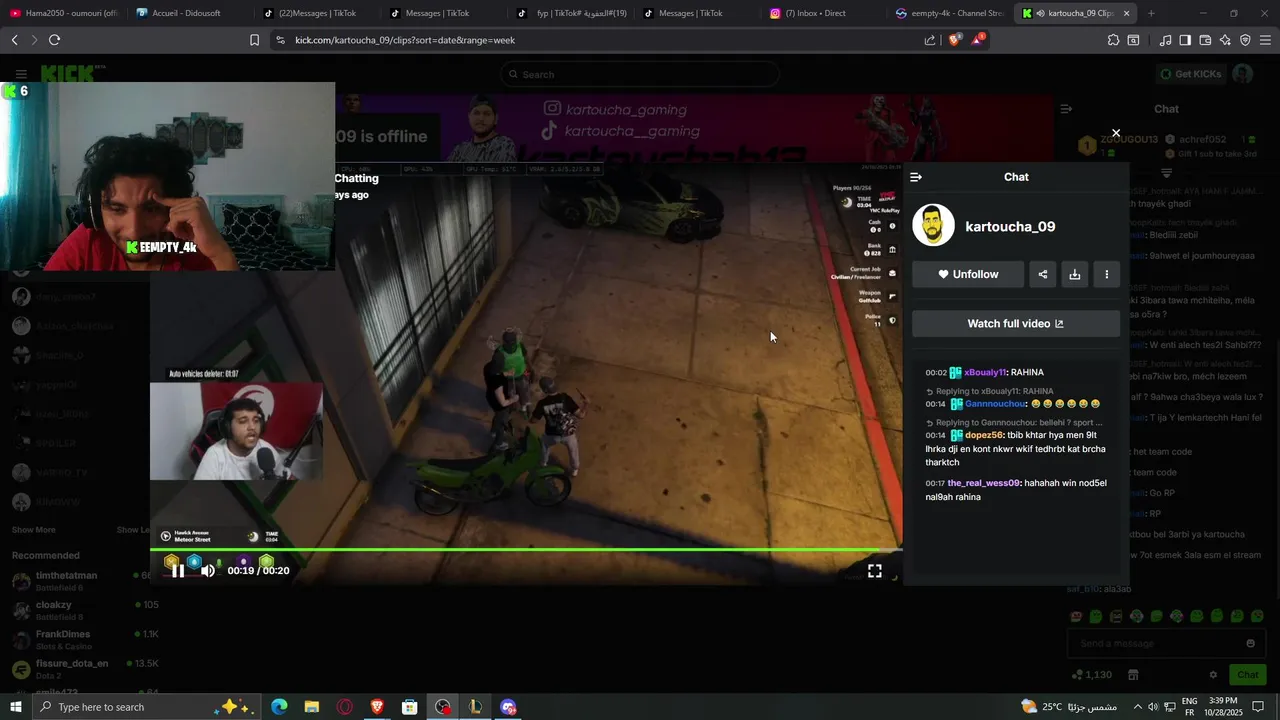Open xBoualy11 user in clip chat
This screenshot has height=720, width=1280.
point(985,372)
